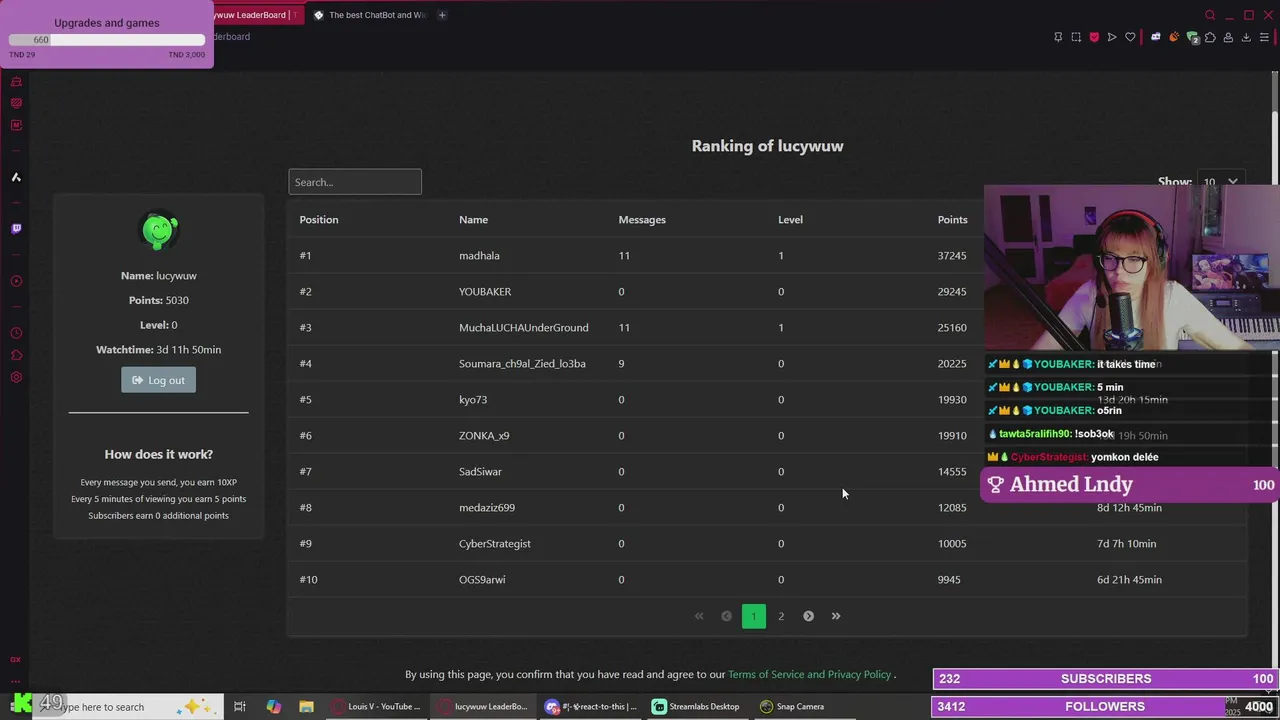Open the player sidebar icon
Viewport: 1280px width, 720px height.
coord(16,281)
